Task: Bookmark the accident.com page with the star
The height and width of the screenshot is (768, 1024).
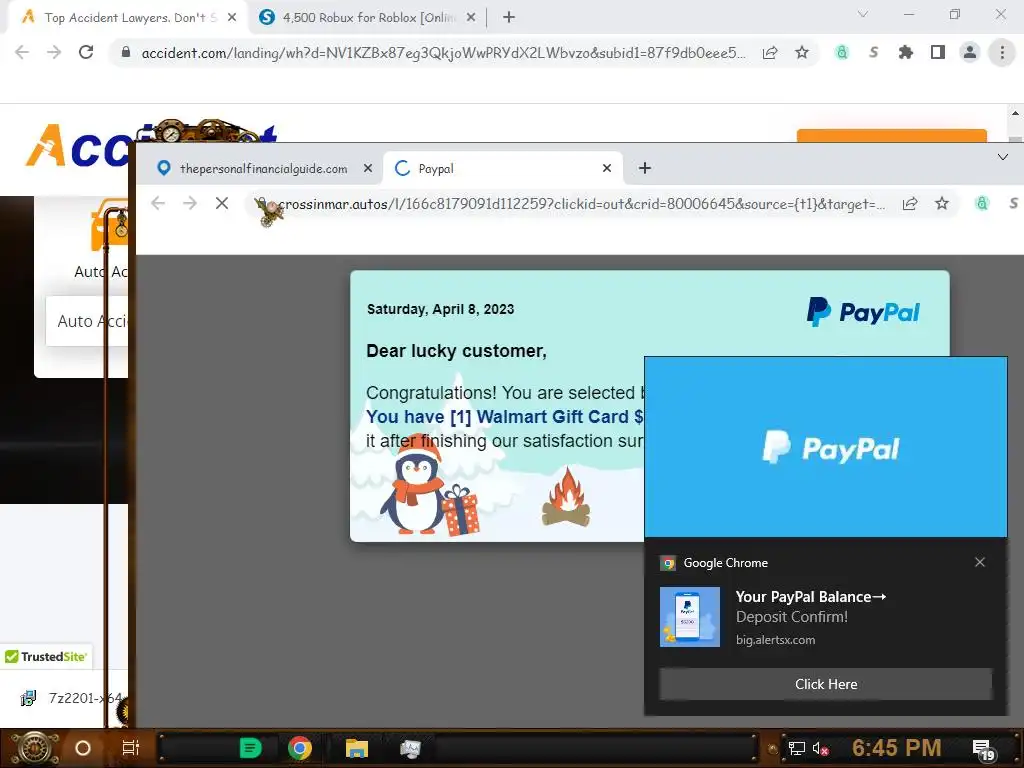Action: (802, 52)
